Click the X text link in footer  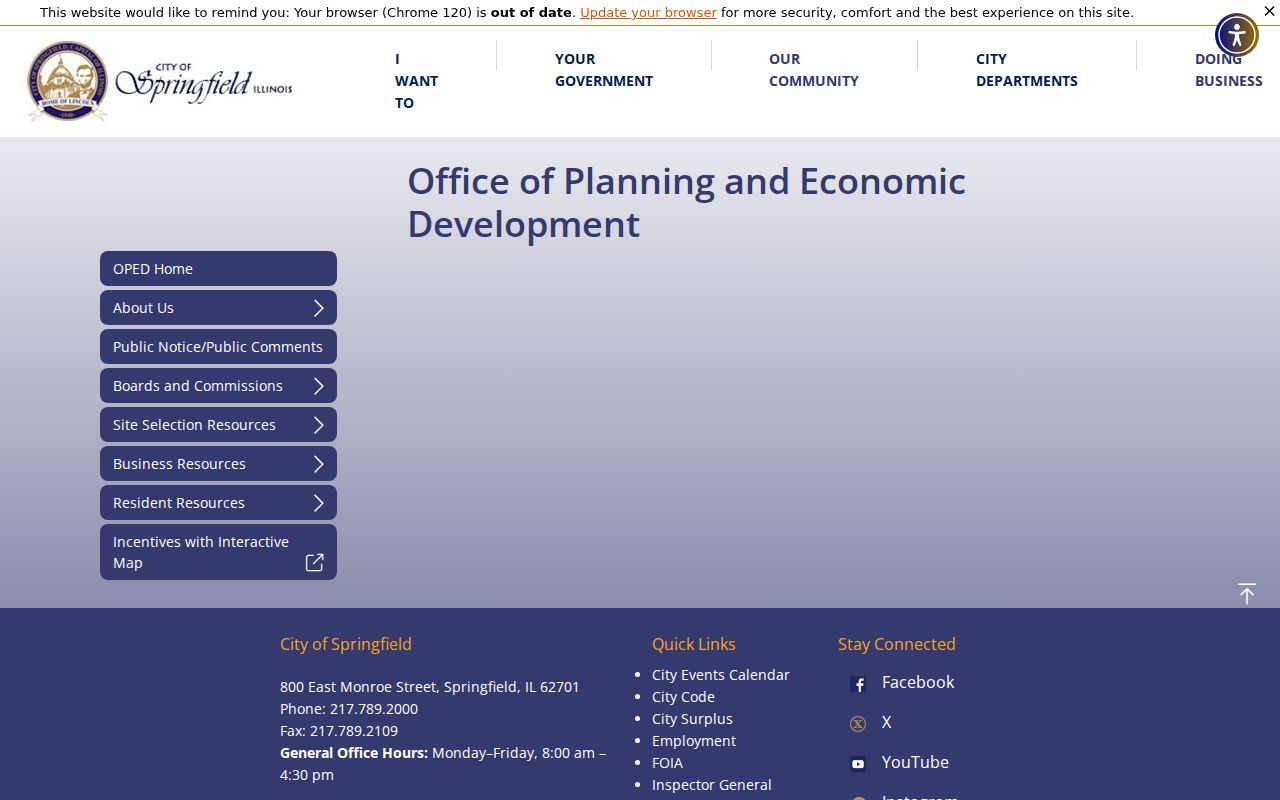click(x=886, y=722)
